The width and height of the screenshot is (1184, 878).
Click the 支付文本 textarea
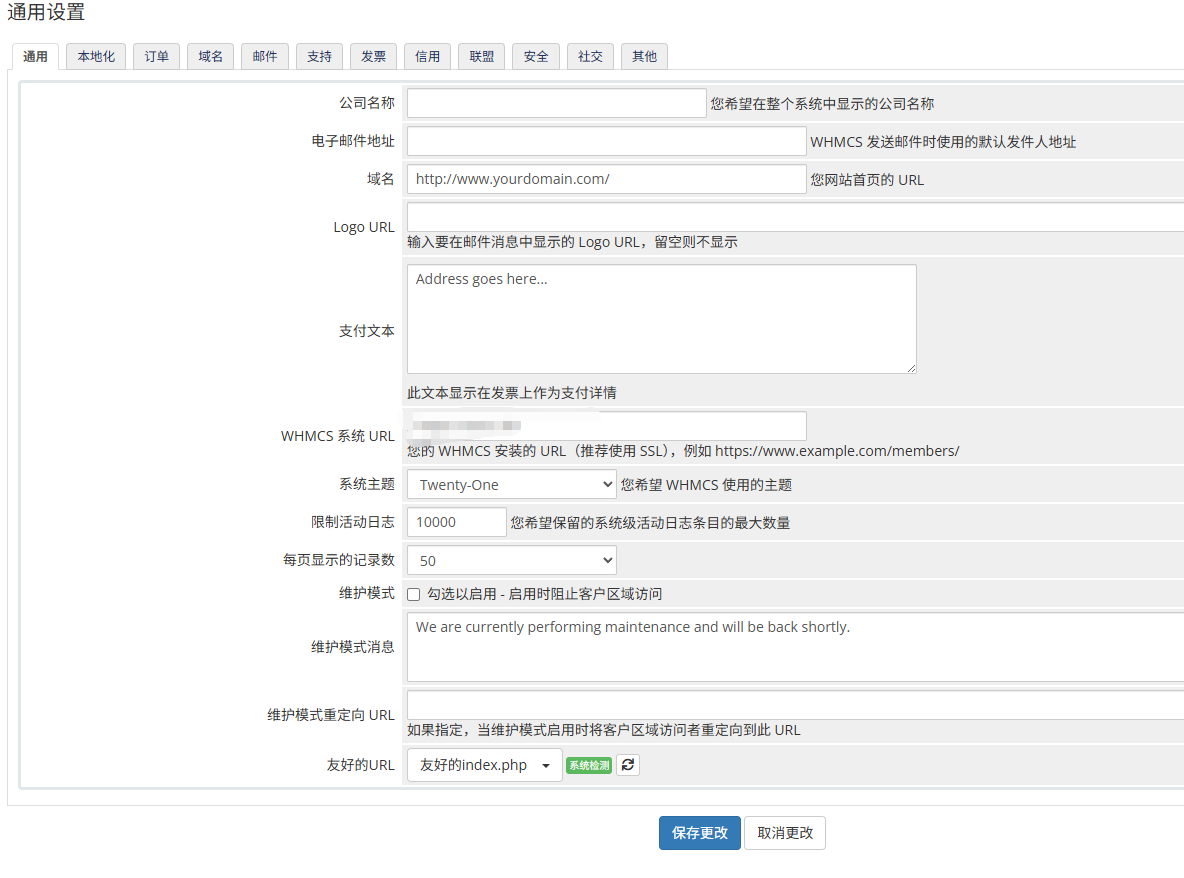tap(662, 319)
